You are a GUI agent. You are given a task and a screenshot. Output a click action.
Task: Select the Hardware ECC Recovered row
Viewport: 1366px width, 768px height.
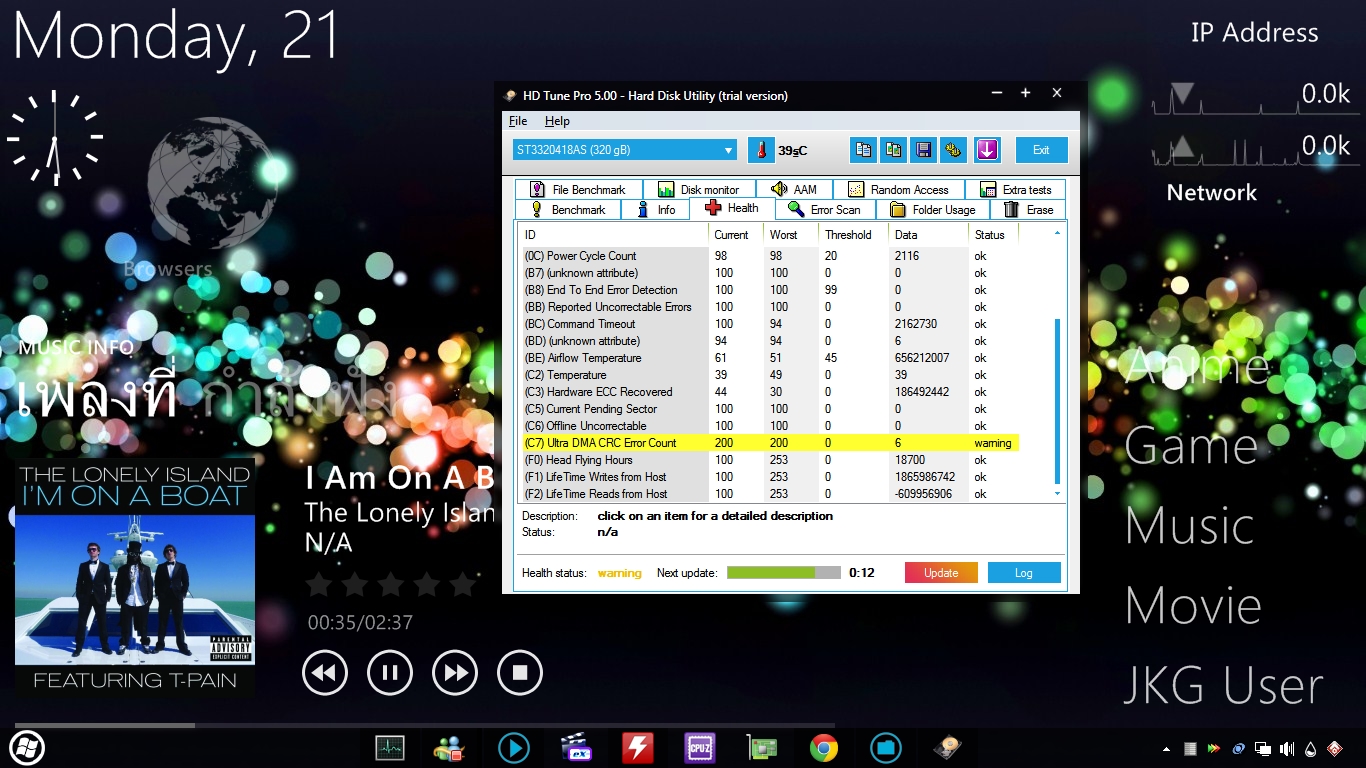click(x=770, y=392)
